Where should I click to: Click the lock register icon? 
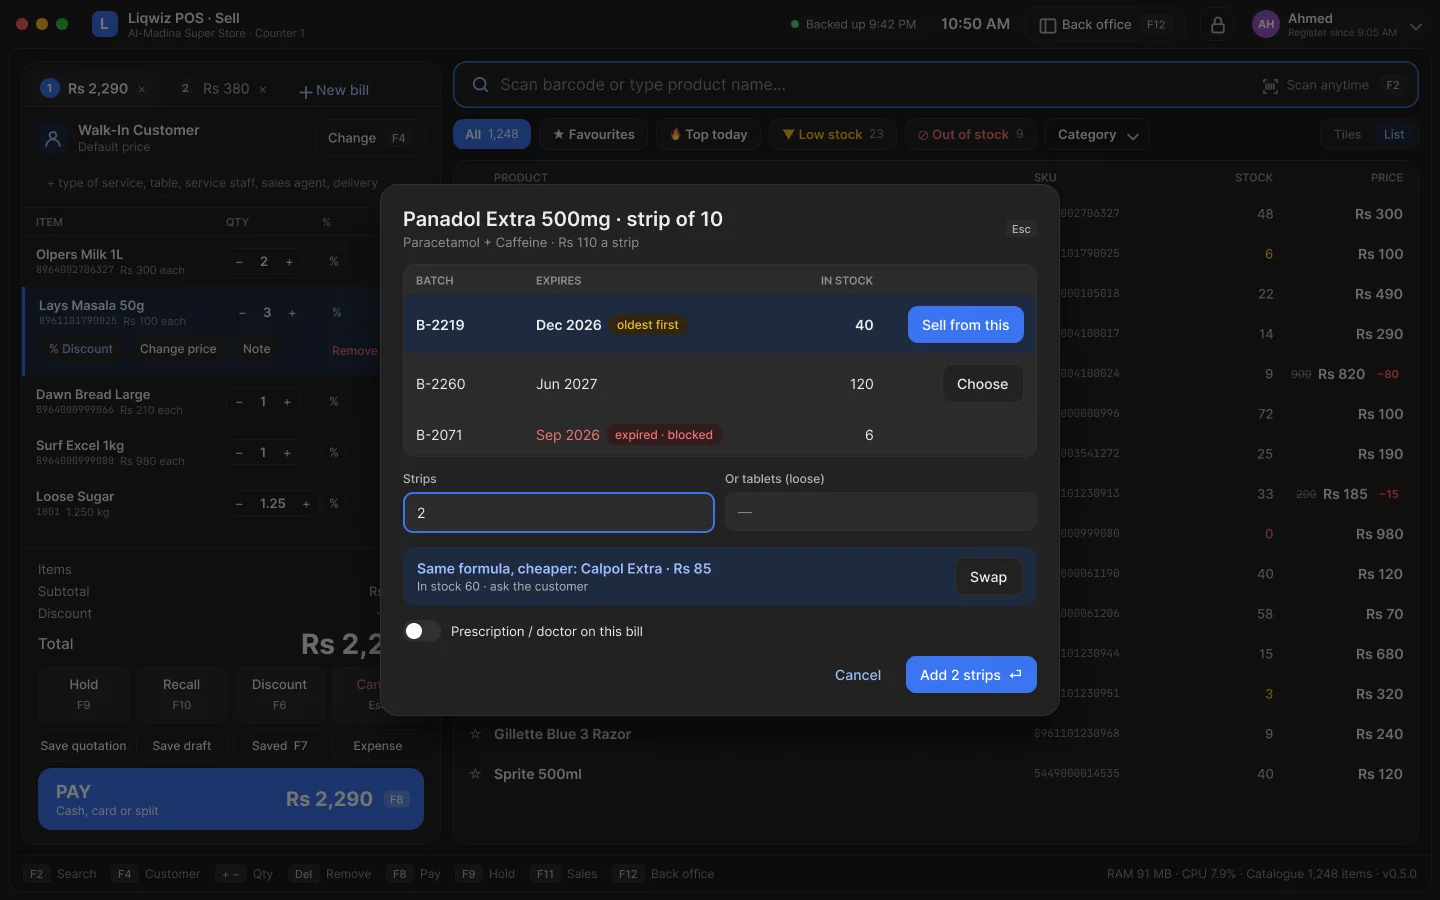tap(1217, 25)
